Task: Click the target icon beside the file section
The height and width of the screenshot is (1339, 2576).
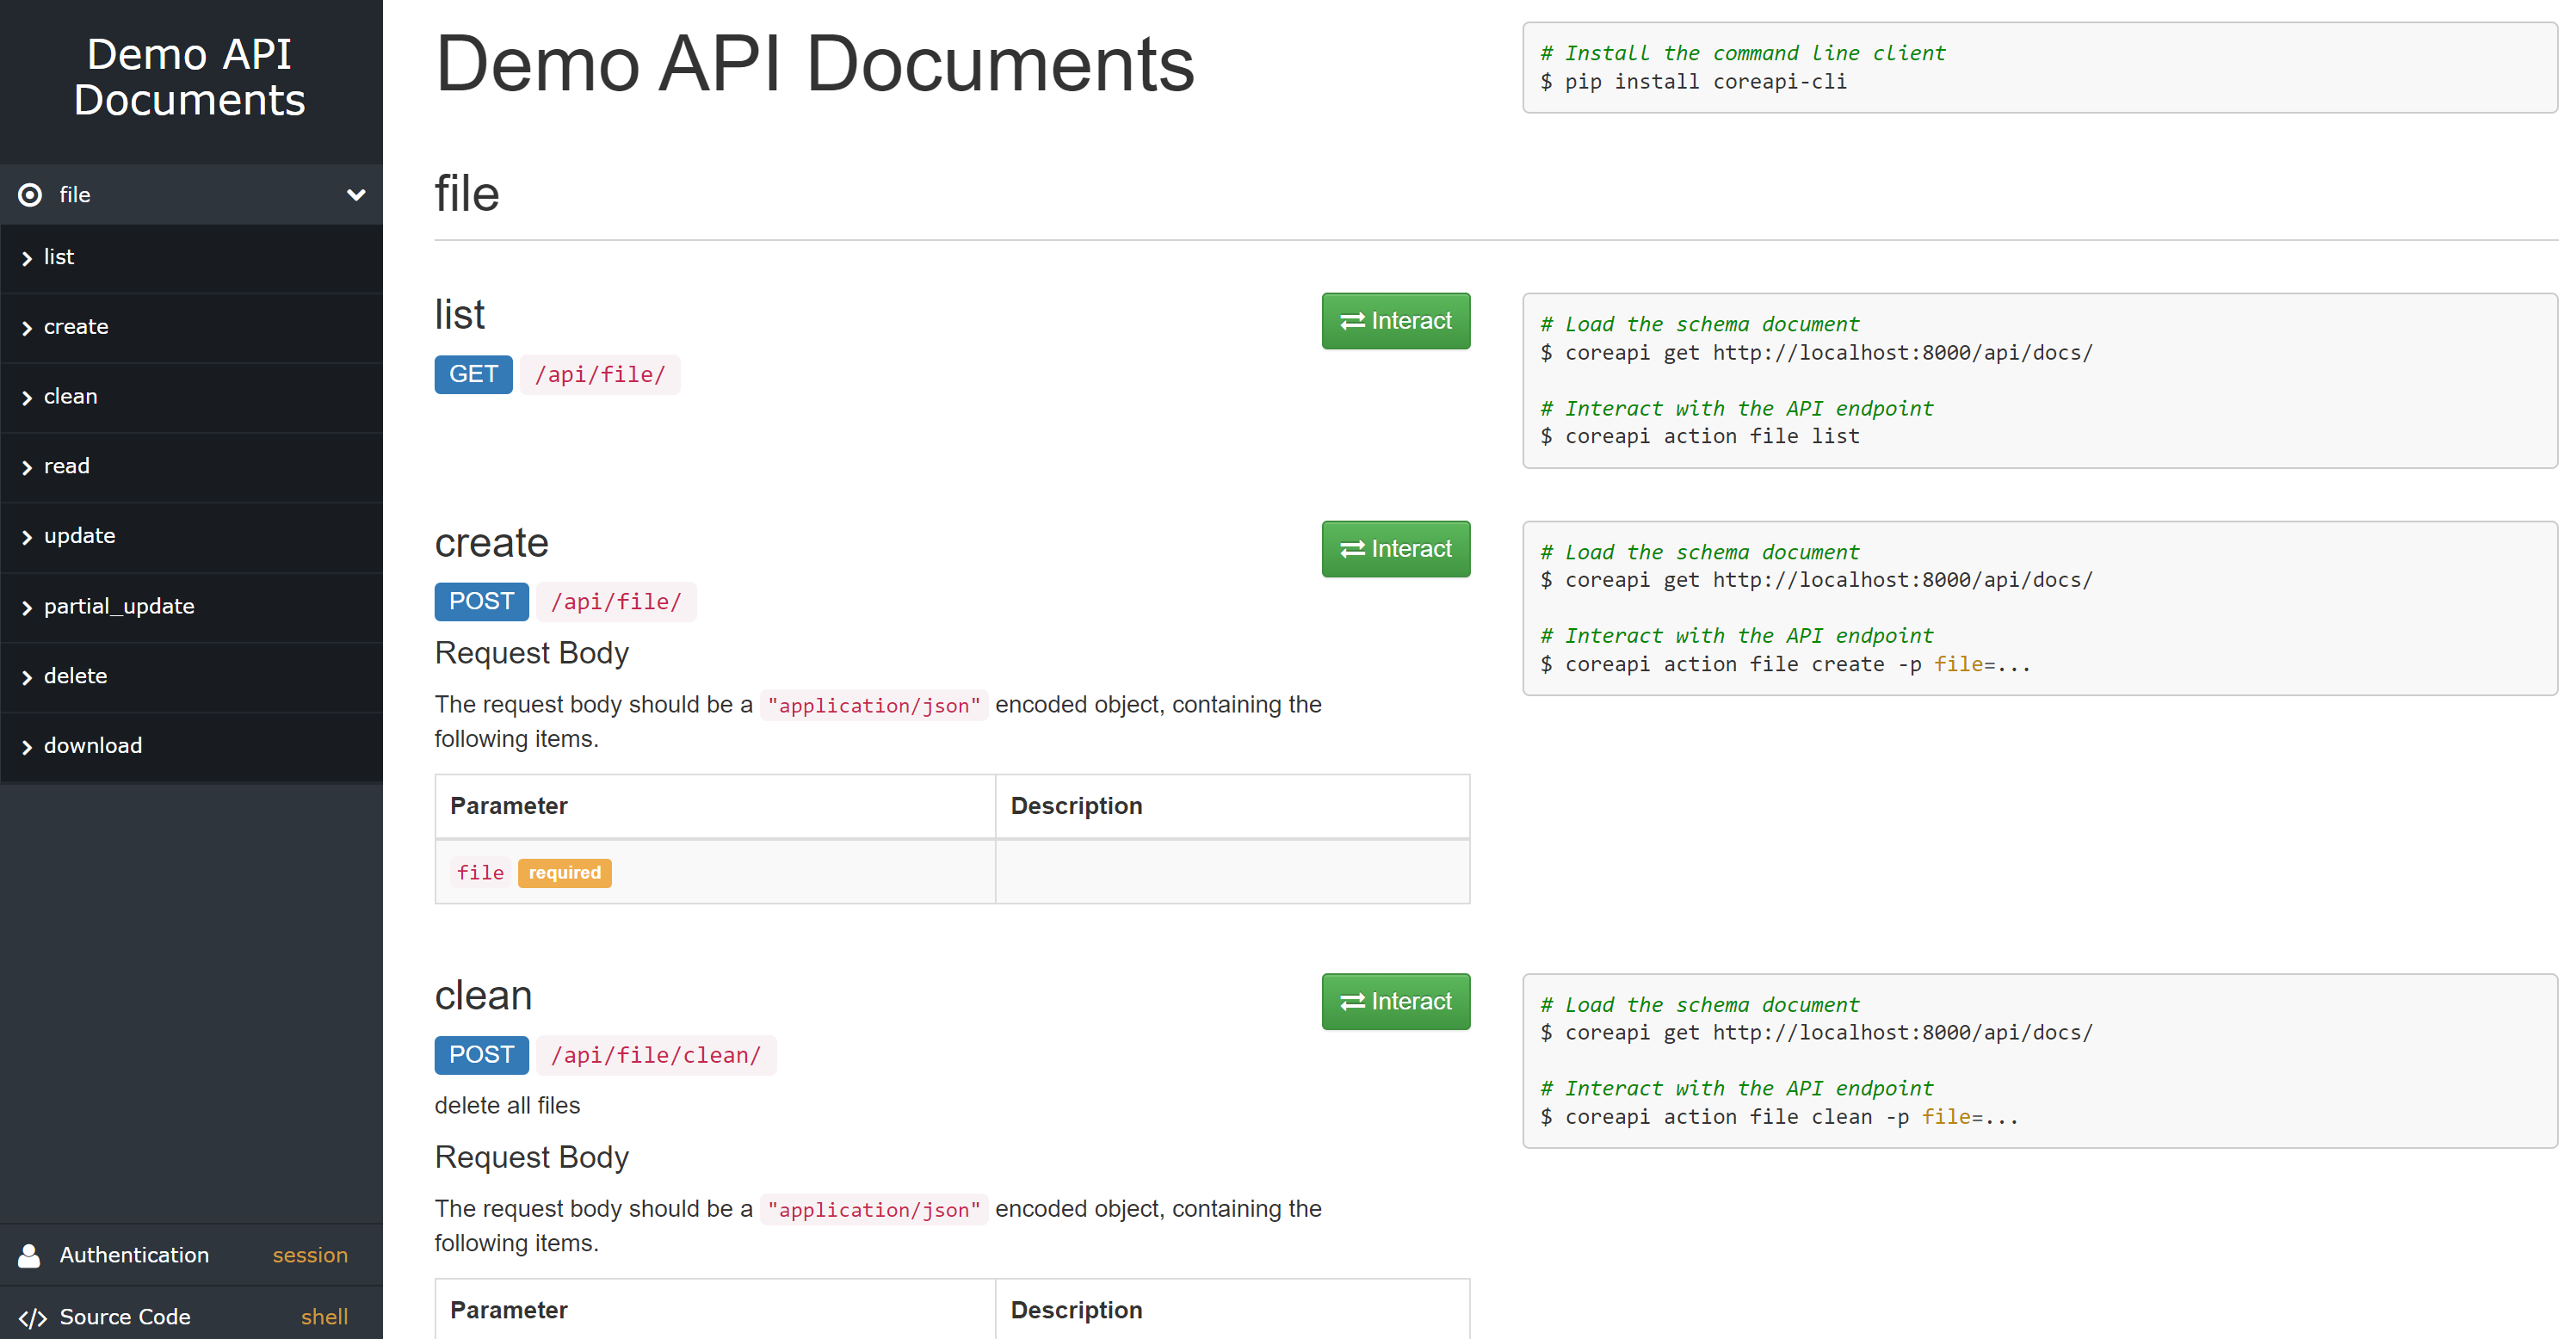Action: pyautogui.click(x=29, y=194)
